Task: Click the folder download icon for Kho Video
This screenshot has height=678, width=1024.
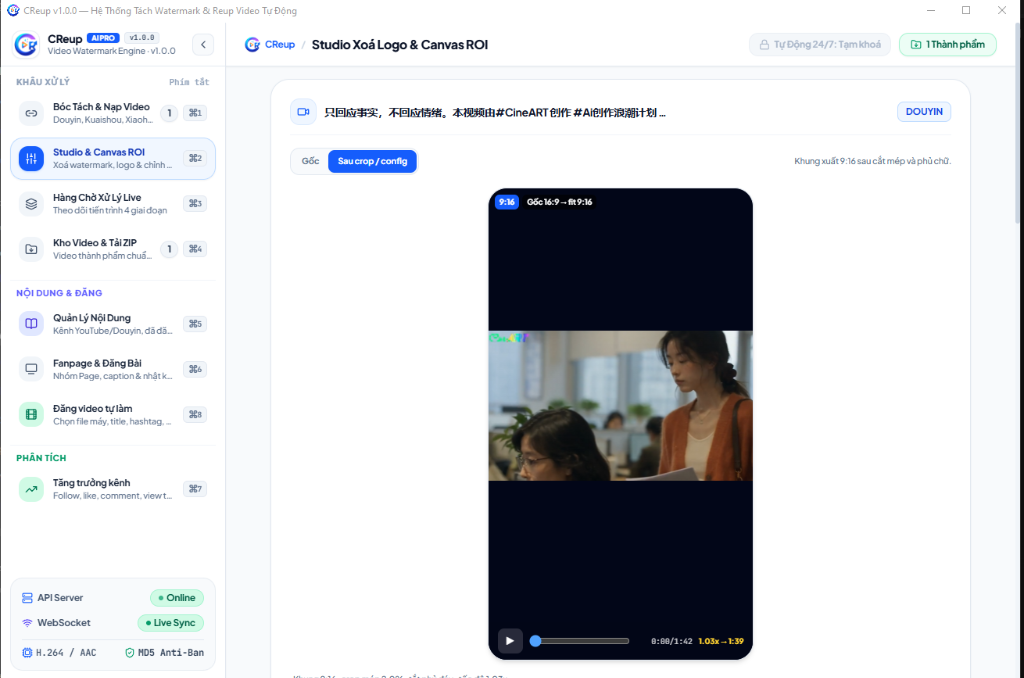Action: 31,249
